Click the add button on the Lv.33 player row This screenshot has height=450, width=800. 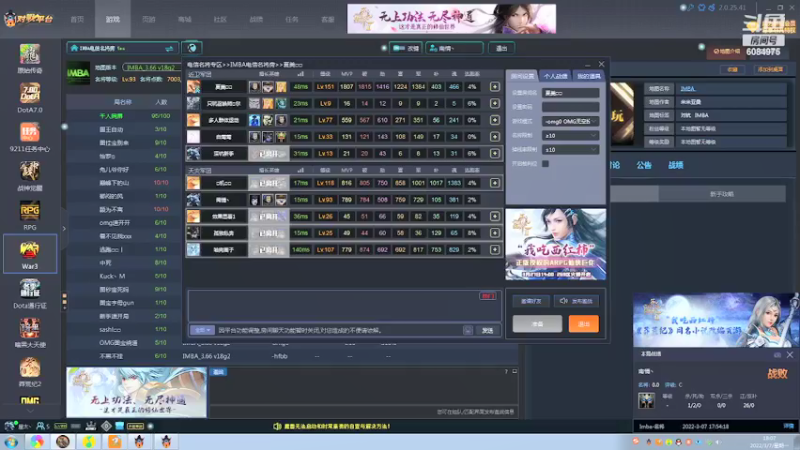click(494, 137)
